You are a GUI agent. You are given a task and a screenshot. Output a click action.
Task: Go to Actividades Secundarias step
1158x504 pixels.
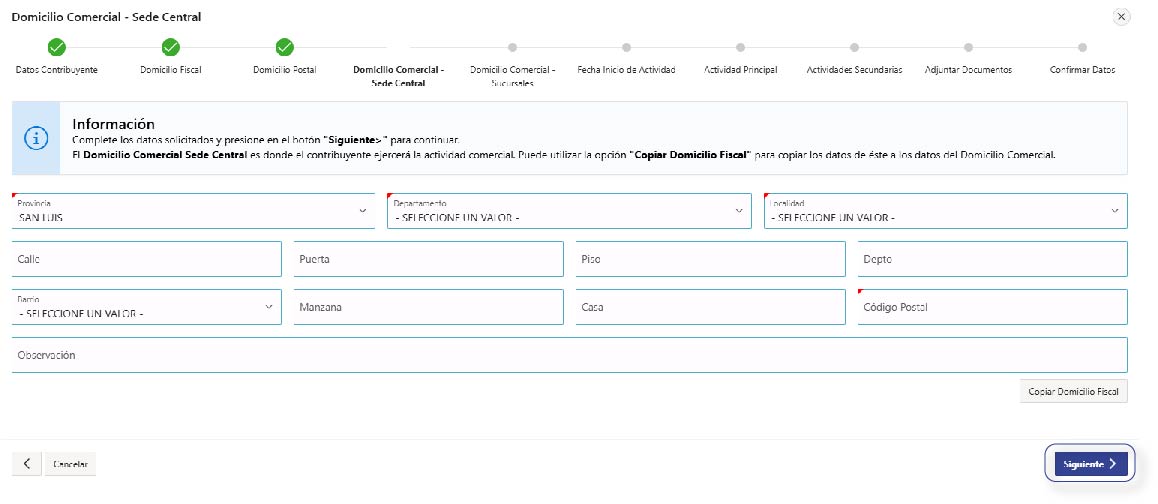(854, 47)
